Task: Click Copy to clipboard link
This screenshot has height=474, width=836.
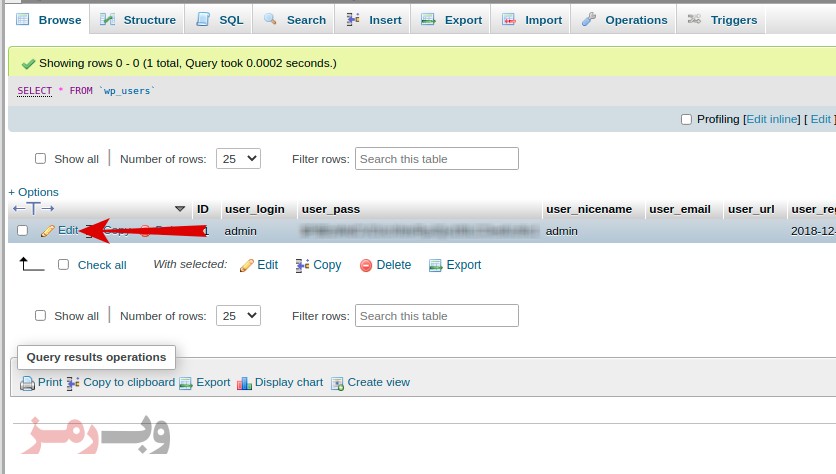Action: point(129,382)
